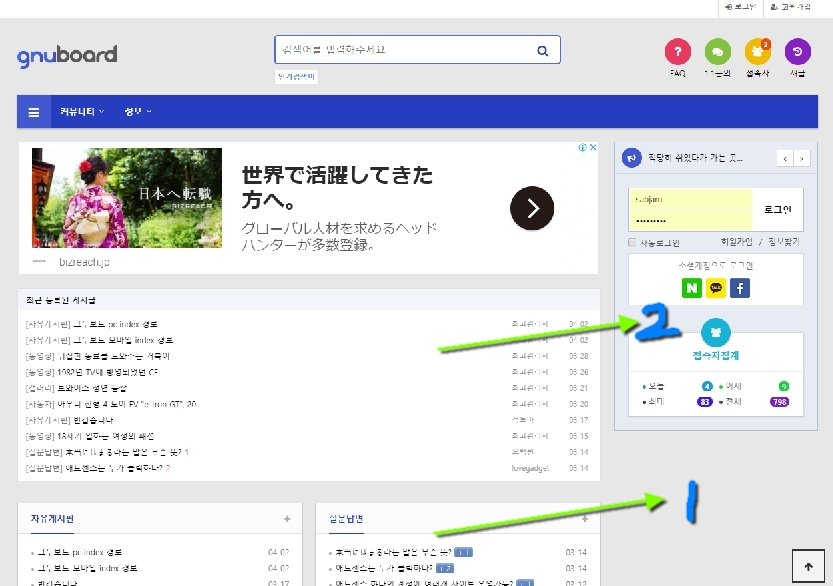Open the red FAQ icon
The height and width of the screenshot is (586, 833).
(677, 52)
